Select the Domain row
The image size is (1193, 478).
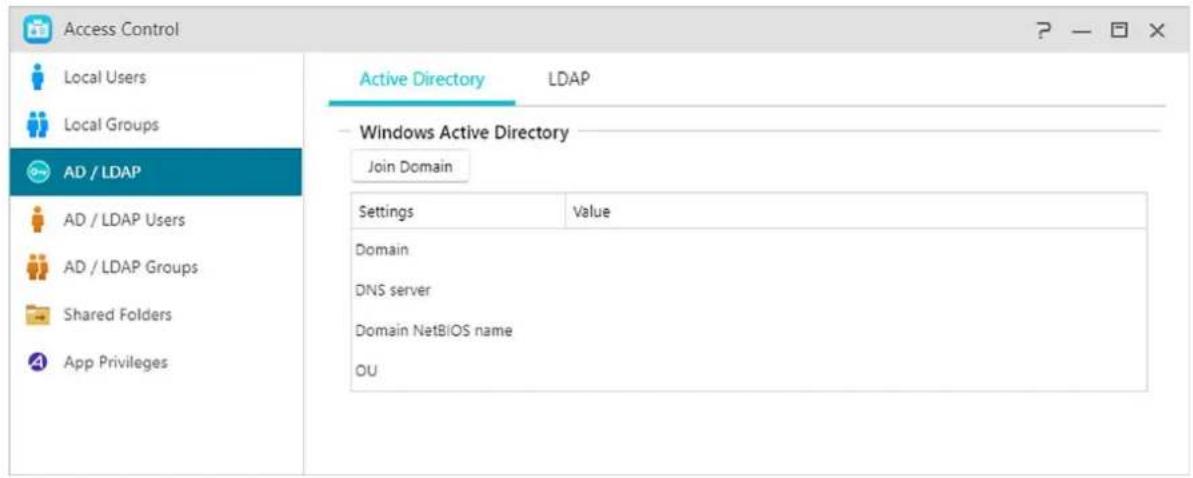[x=749, y=250]
